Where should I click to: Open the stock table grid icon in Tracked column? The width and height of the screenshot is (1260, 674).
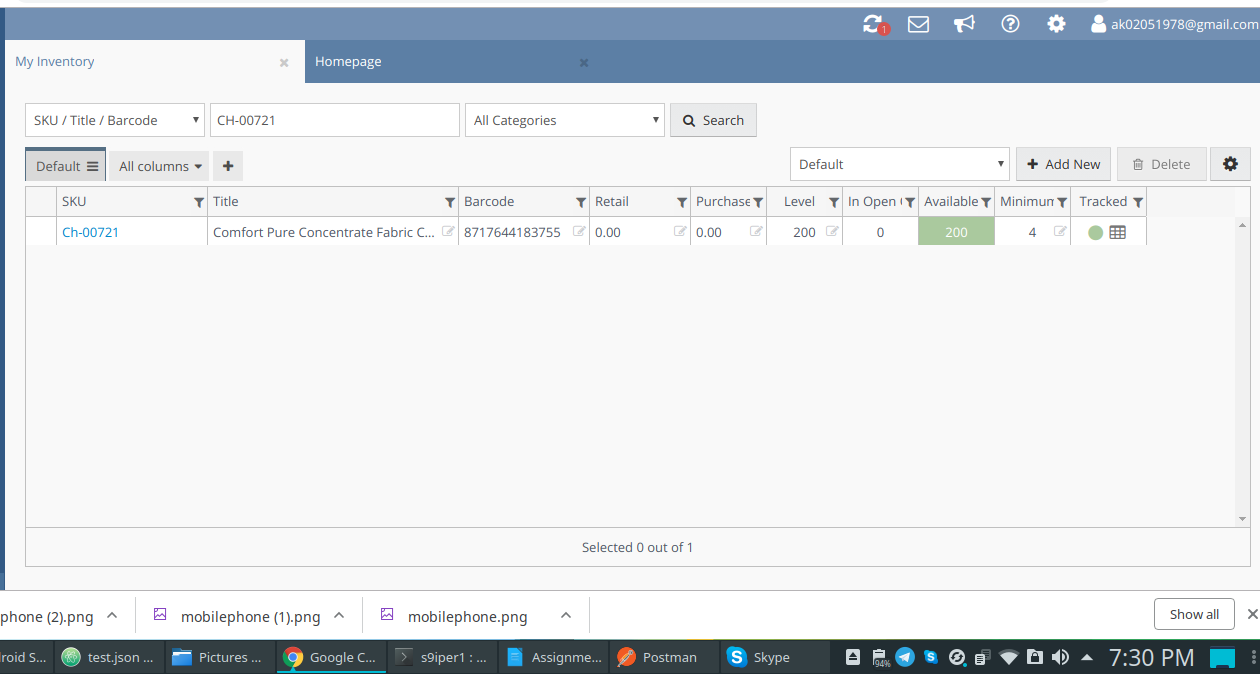[1118, 232]
